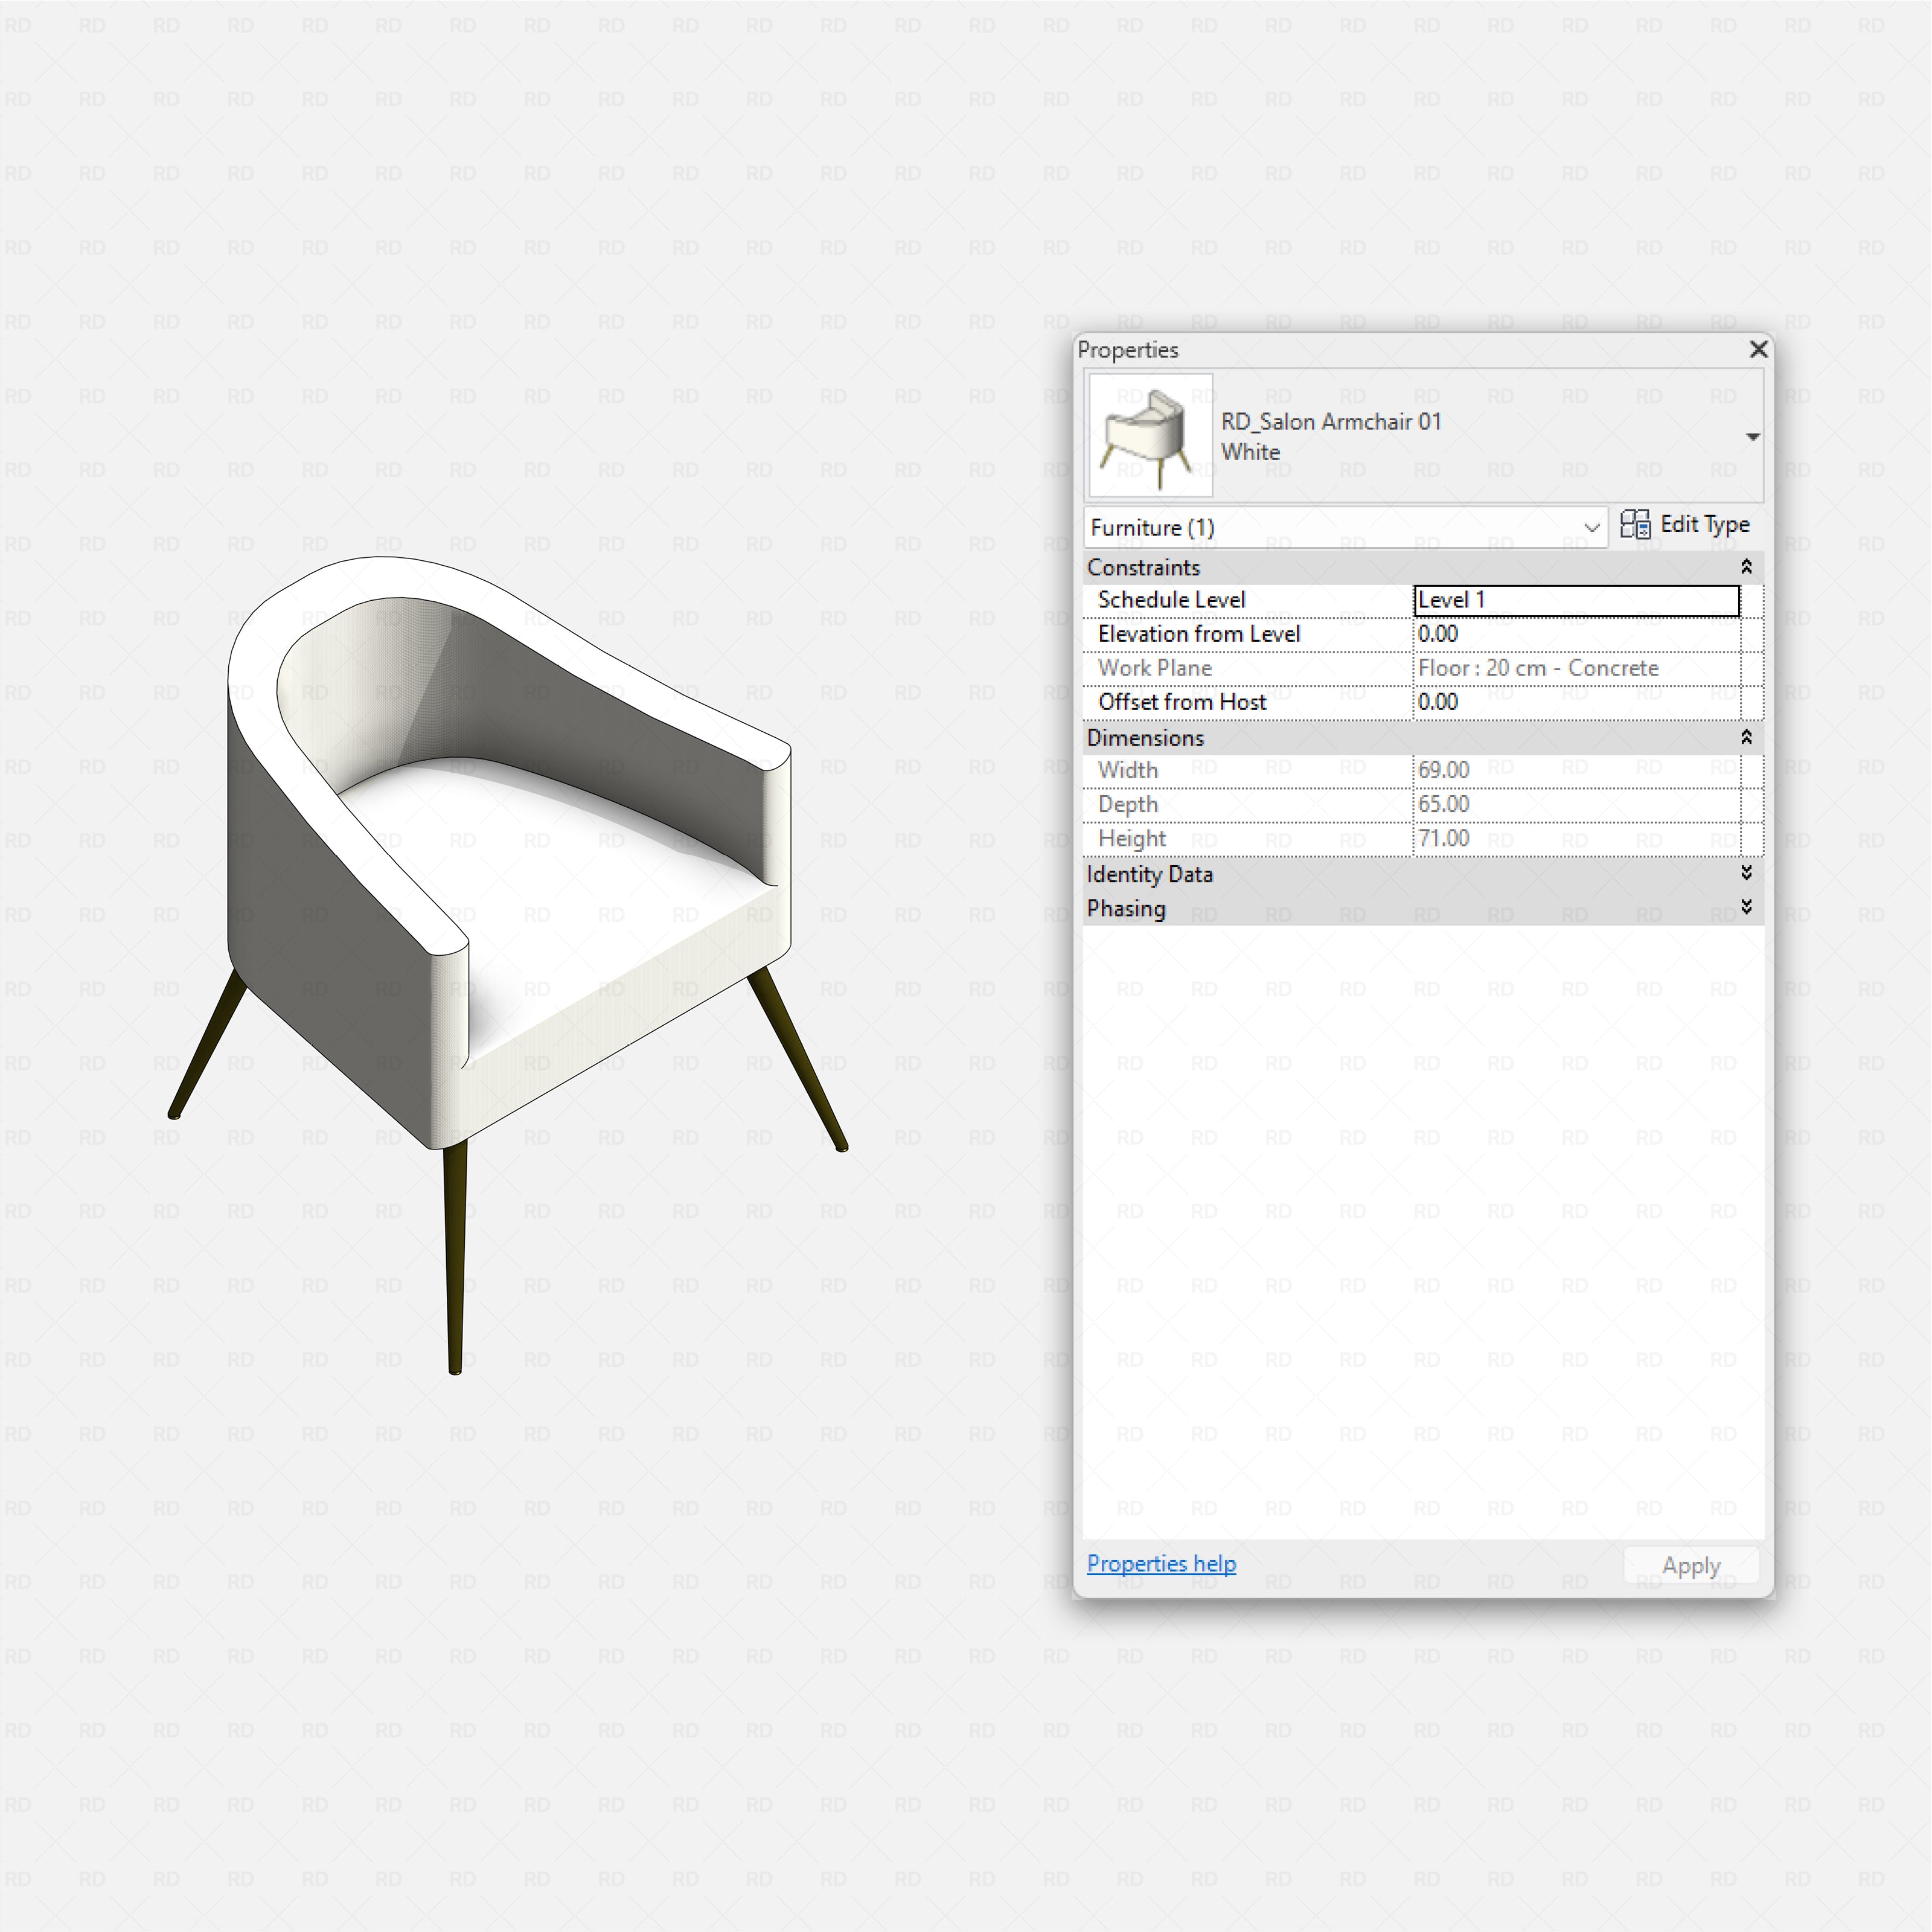The height and width of the screenshot is (1932, 1932).
Task: Close the Properties palette
Action: tap(1757, 349)
